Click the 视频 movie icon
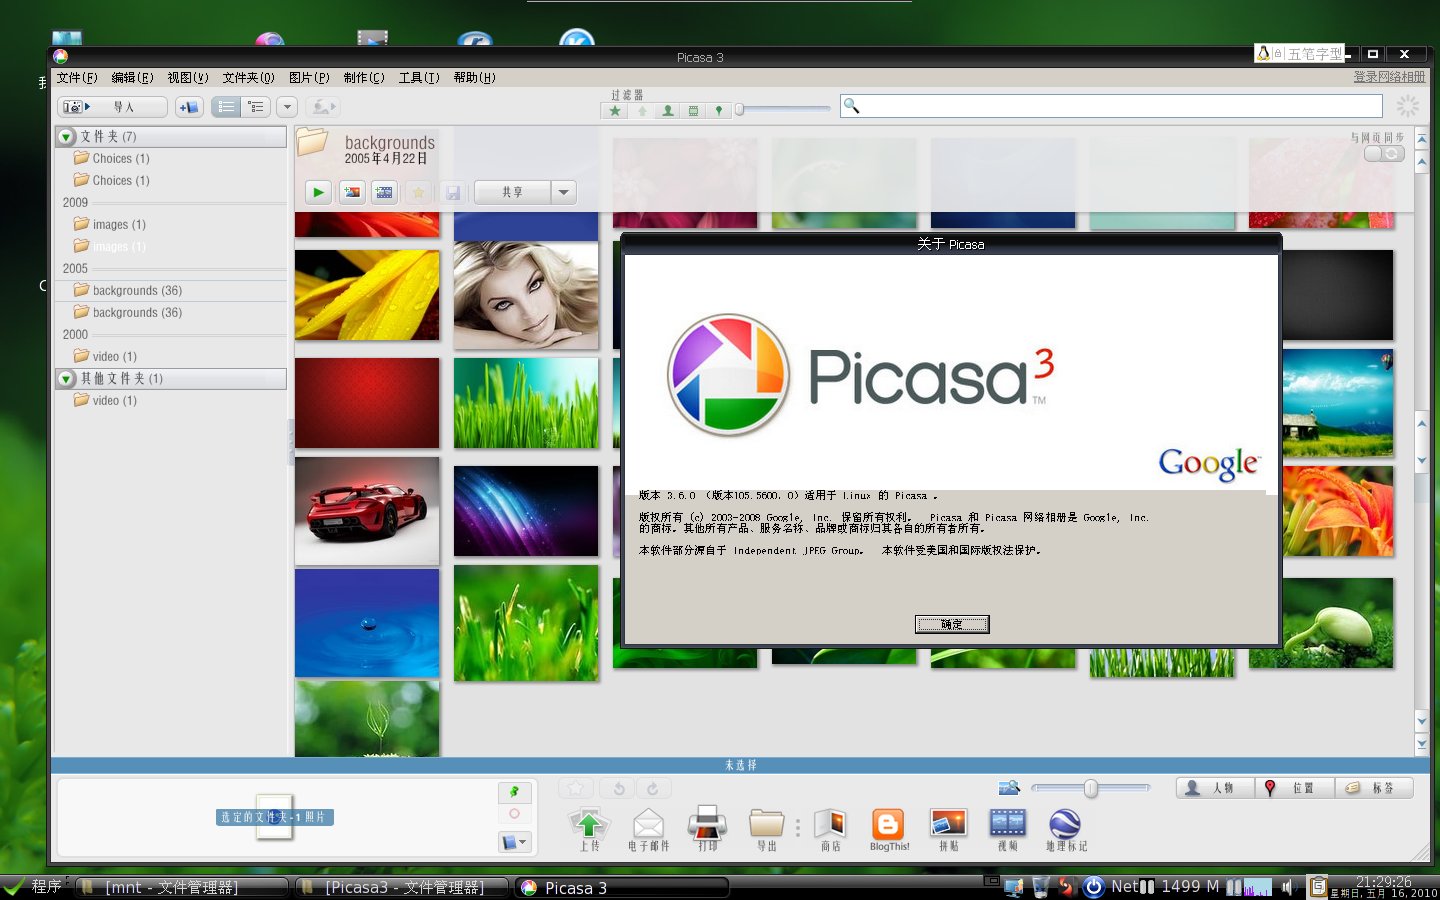Image resolution: width=1440 pixels, height=900 pixels. pyautogui.click(x=1007, y=822)
